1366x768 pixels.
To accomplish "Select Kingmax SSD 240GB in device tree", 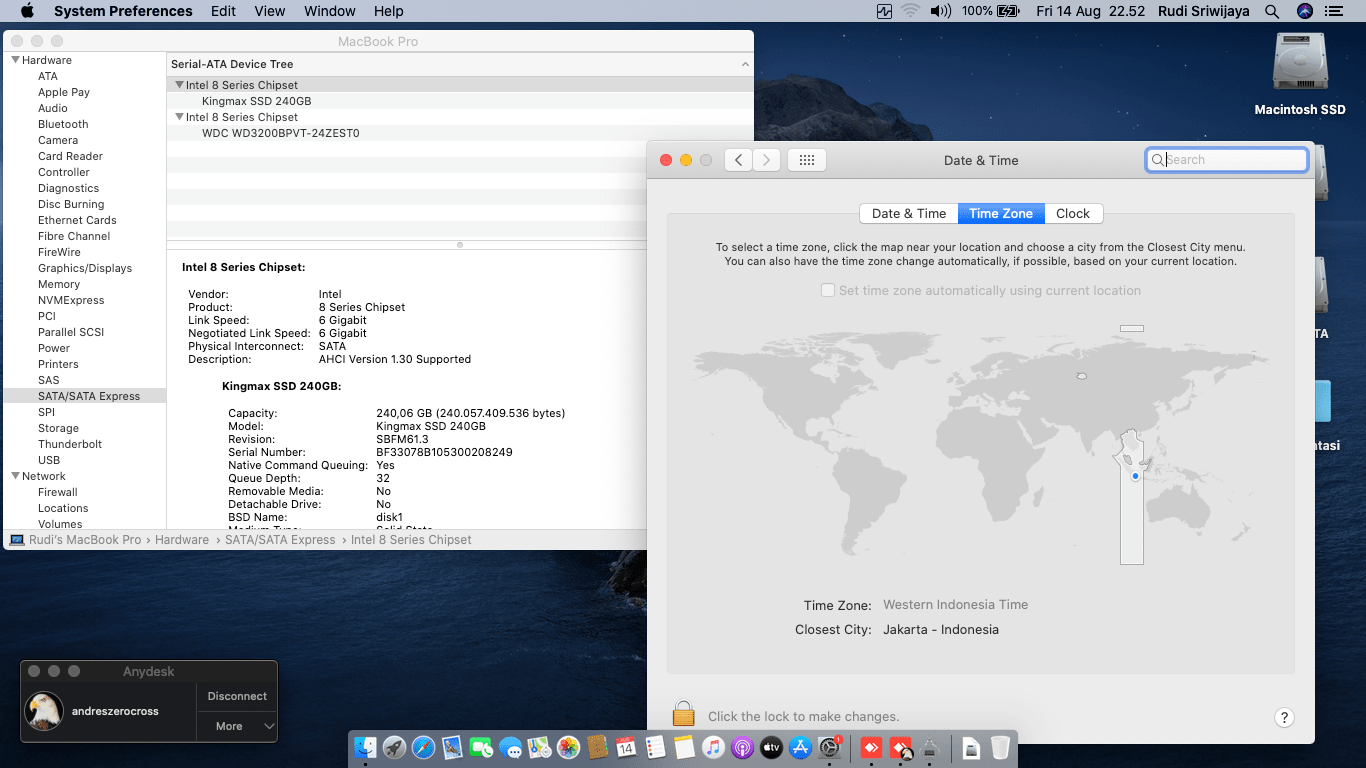I will tap(256, 101).
